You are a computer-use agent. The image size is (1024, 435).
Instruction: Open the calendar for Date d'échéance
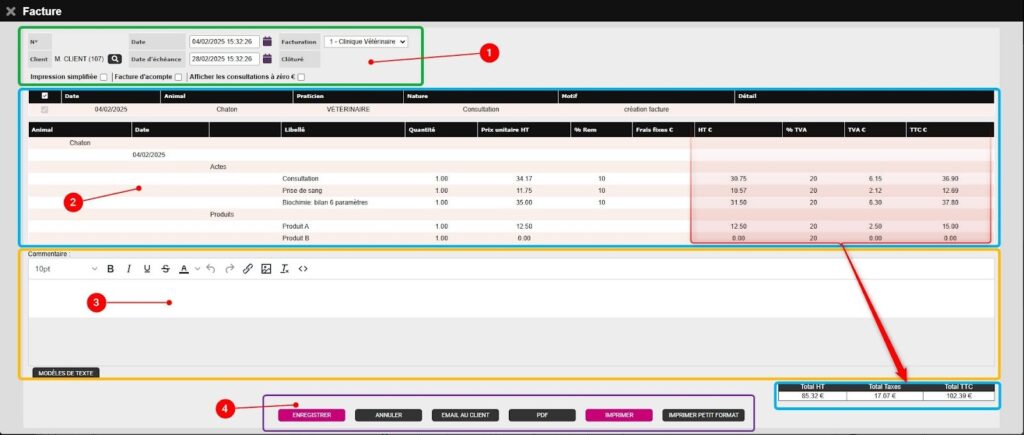(x=267, y=59)
